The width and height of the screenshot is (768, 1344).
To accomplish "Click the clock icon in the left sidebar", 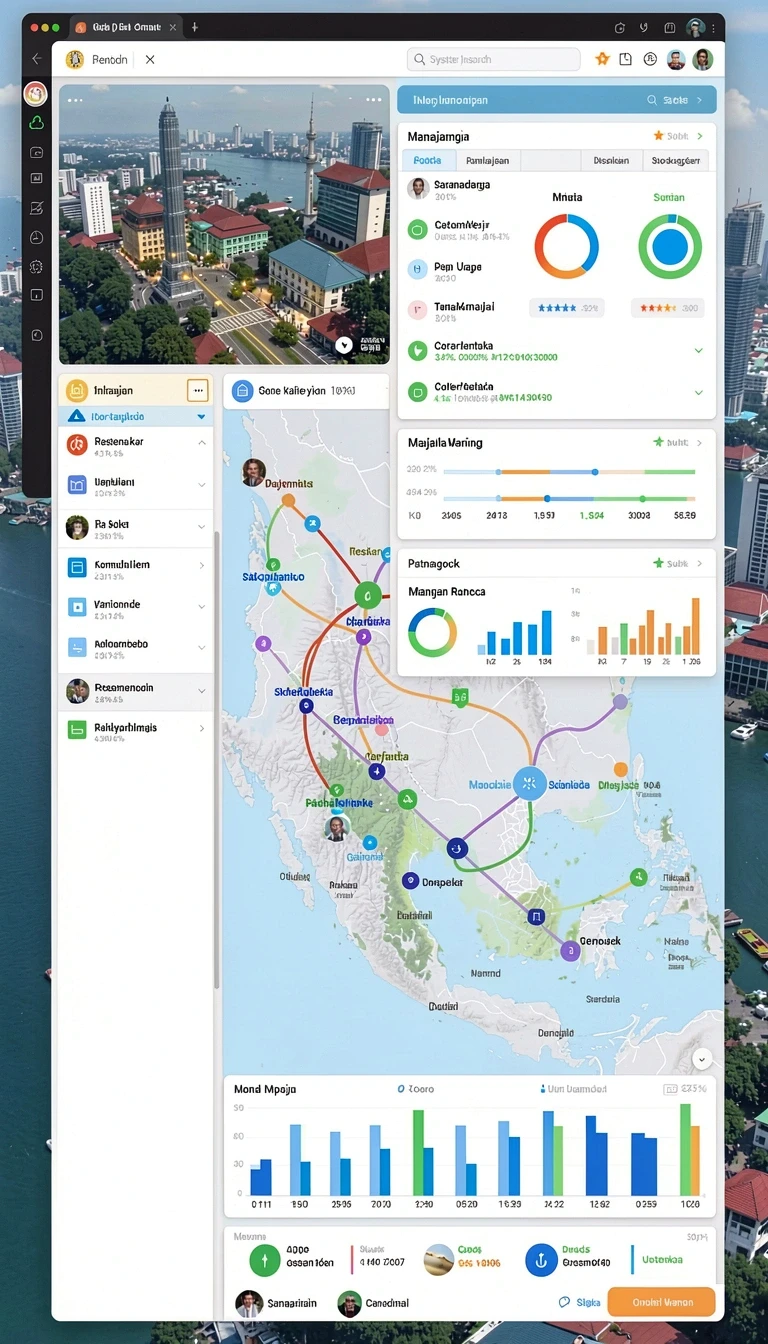I will [x=37, y=237].
